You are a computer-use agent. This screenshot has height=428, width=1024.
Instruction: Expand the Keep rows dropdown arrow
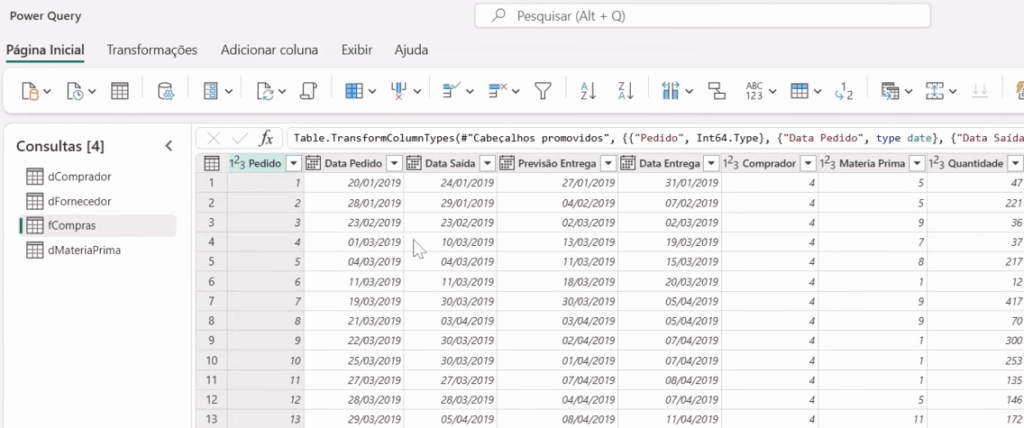coord(470,91)
